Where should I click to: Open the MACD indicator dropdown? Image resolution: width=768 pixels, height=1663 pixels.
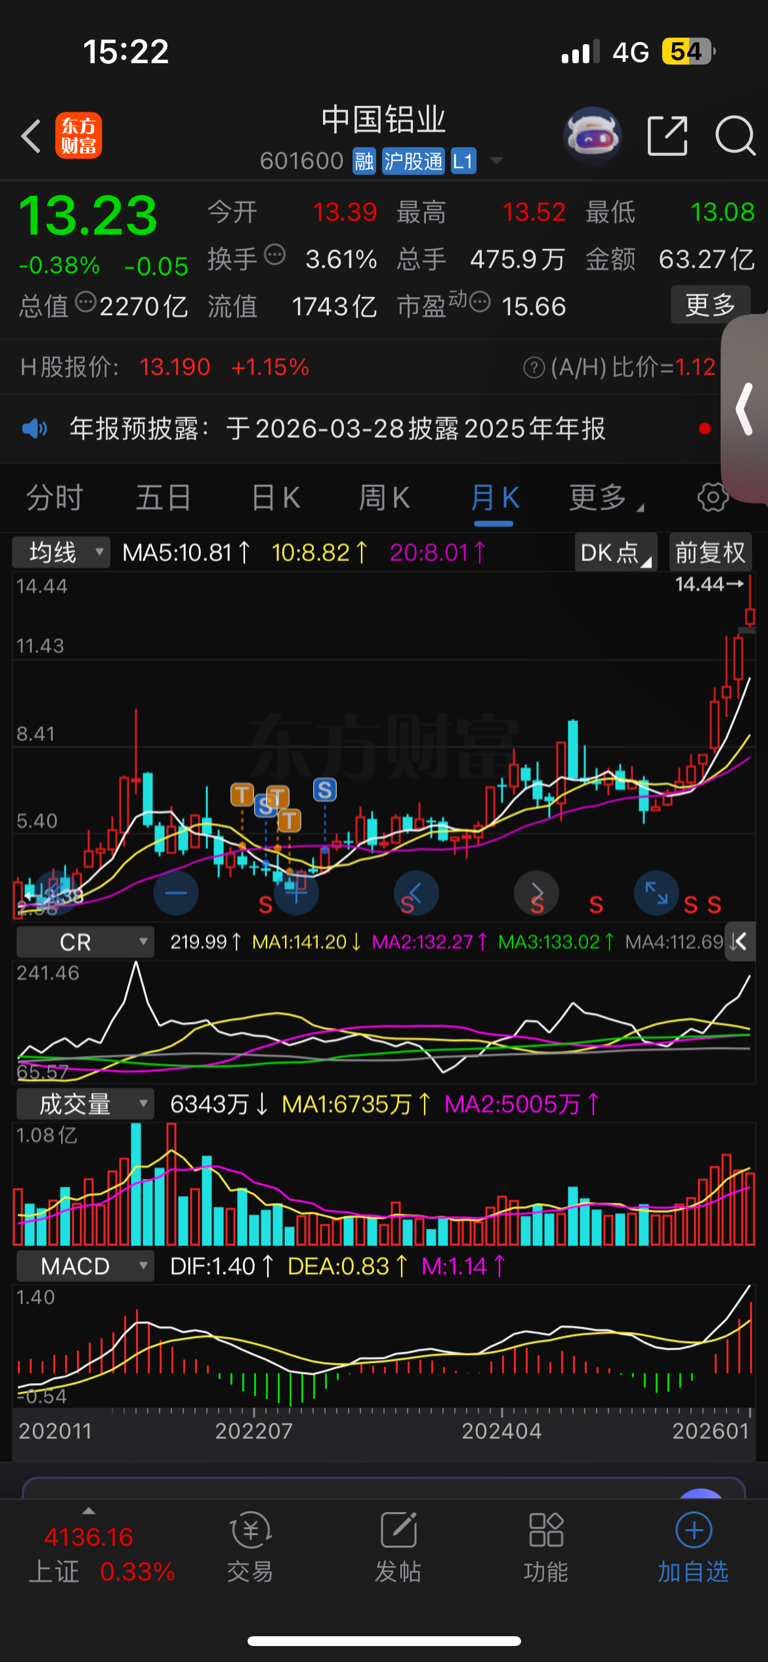pyautogui.click(x=85, y=1266)
